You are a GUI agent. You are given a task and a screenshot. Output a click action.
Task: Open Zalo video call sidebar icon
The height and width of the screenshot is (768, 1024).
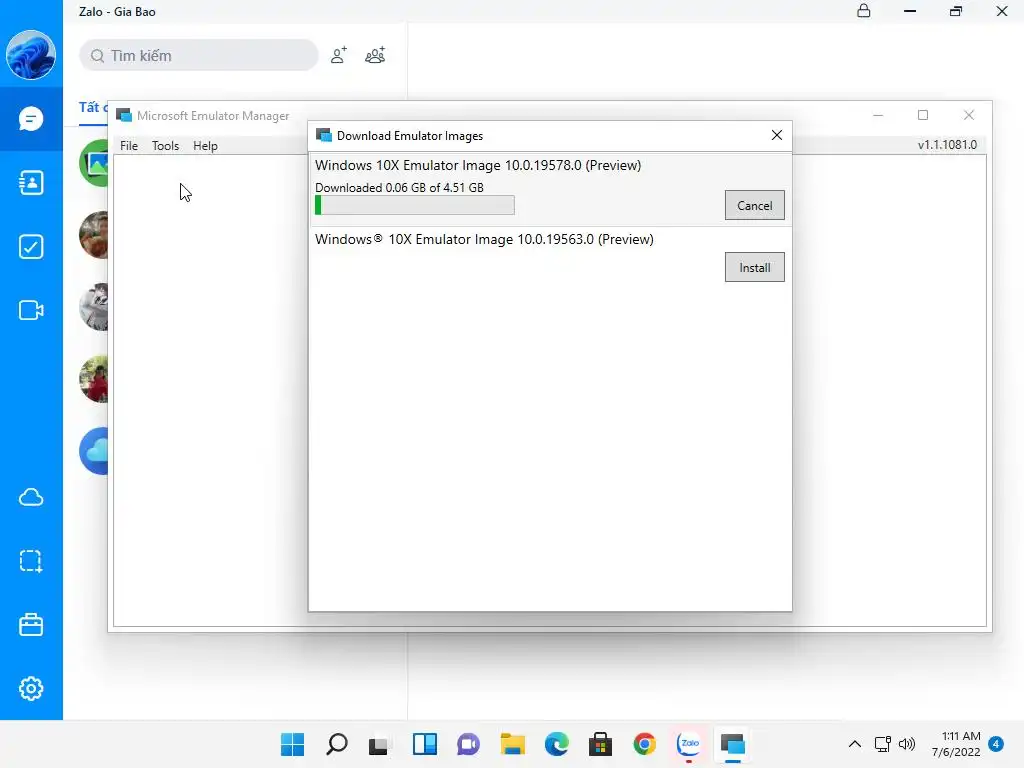31,310
